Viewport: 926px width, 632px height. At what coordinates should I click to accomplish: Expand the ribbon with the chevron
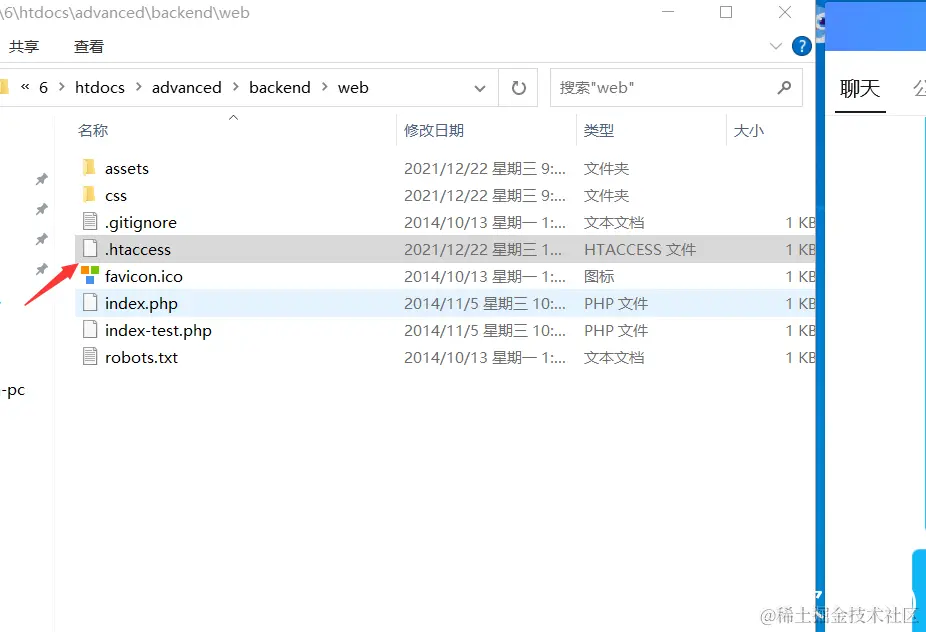pyautogui.click(x=776, y=46)
